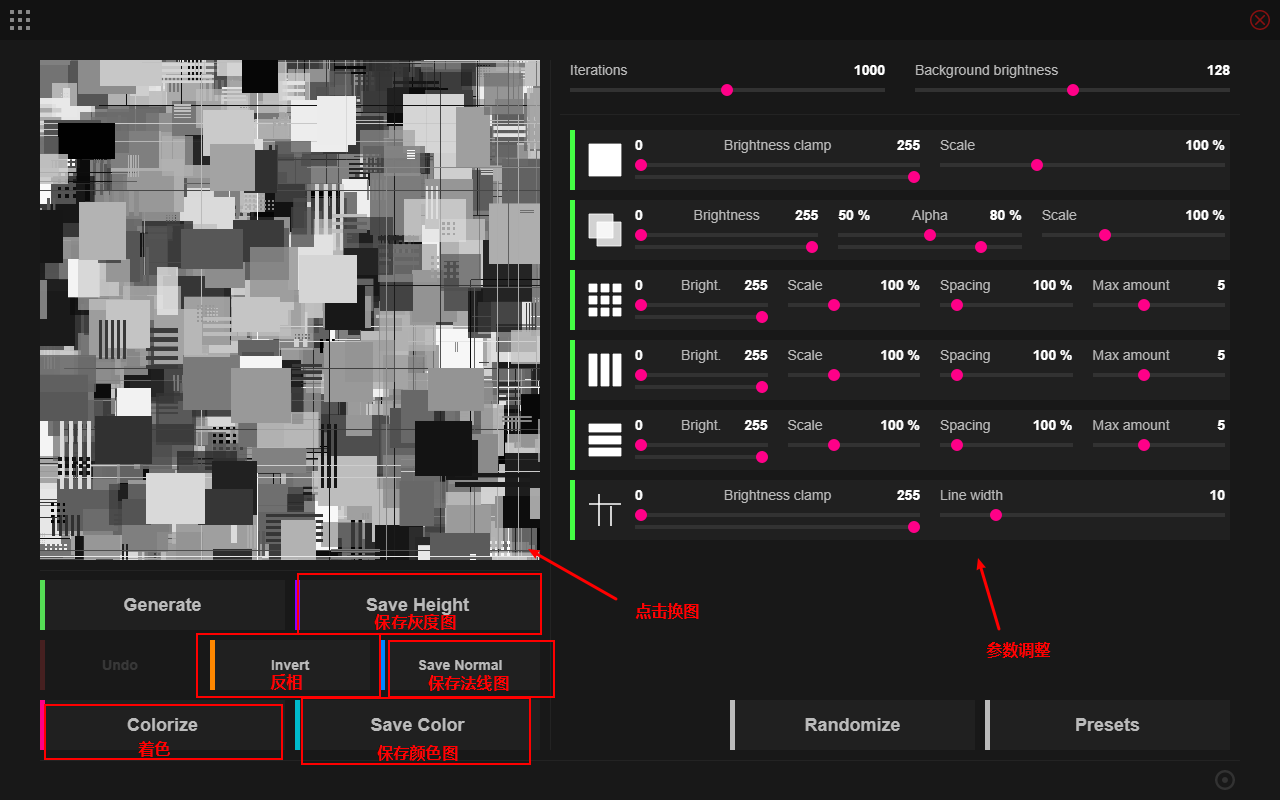Click the 3x3 grid pattern icon
This screenshot has height=800, width=1280.
(604, 300)
